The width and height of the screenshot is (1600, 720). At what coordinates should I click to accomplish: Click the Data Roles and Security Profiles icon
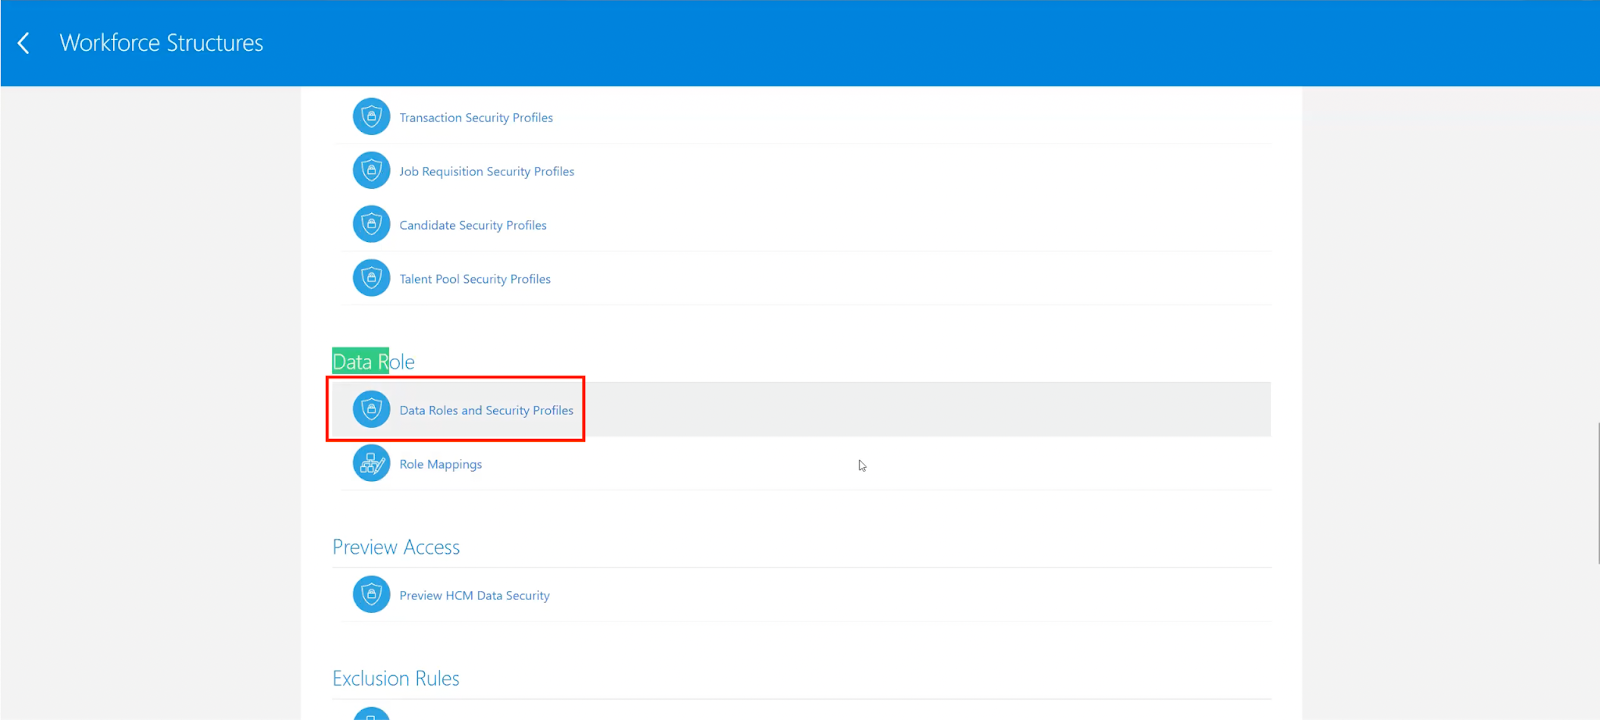click(x=371, y=409)
